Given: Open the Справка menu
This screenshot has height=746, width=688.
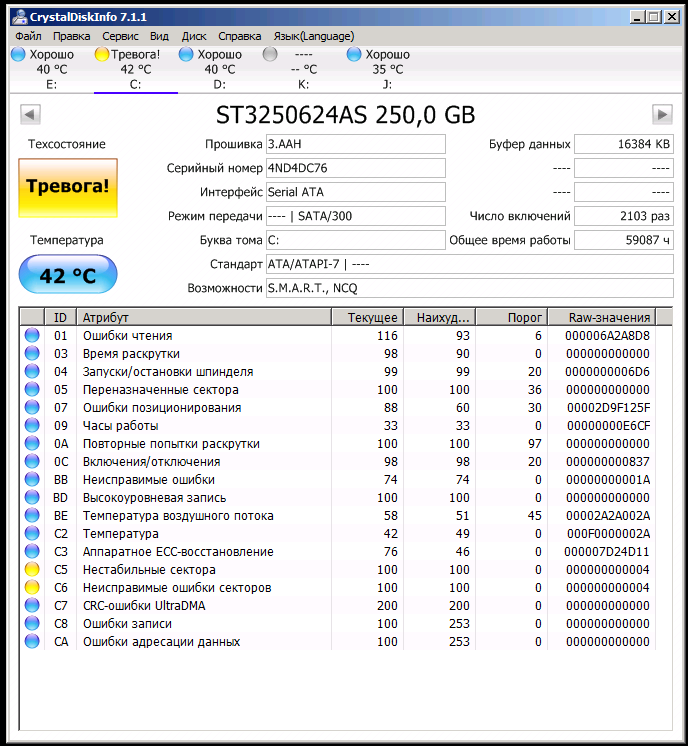Looking at the screenshot, I should 239,36.
